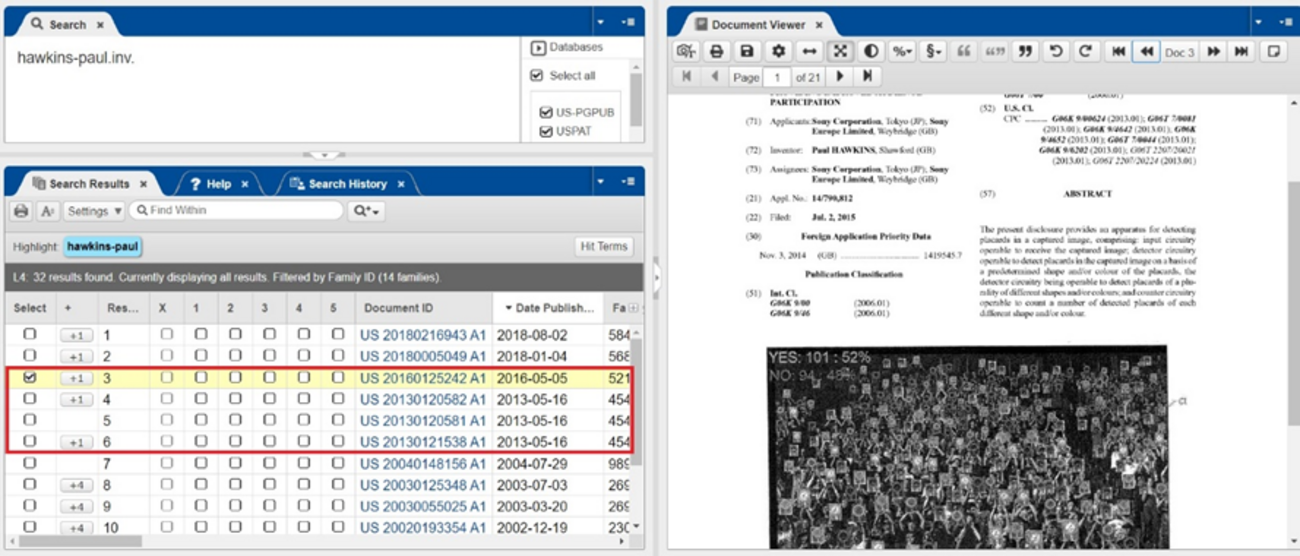Print the search results list
1300x556 pixels.
[x=21, y=211]
